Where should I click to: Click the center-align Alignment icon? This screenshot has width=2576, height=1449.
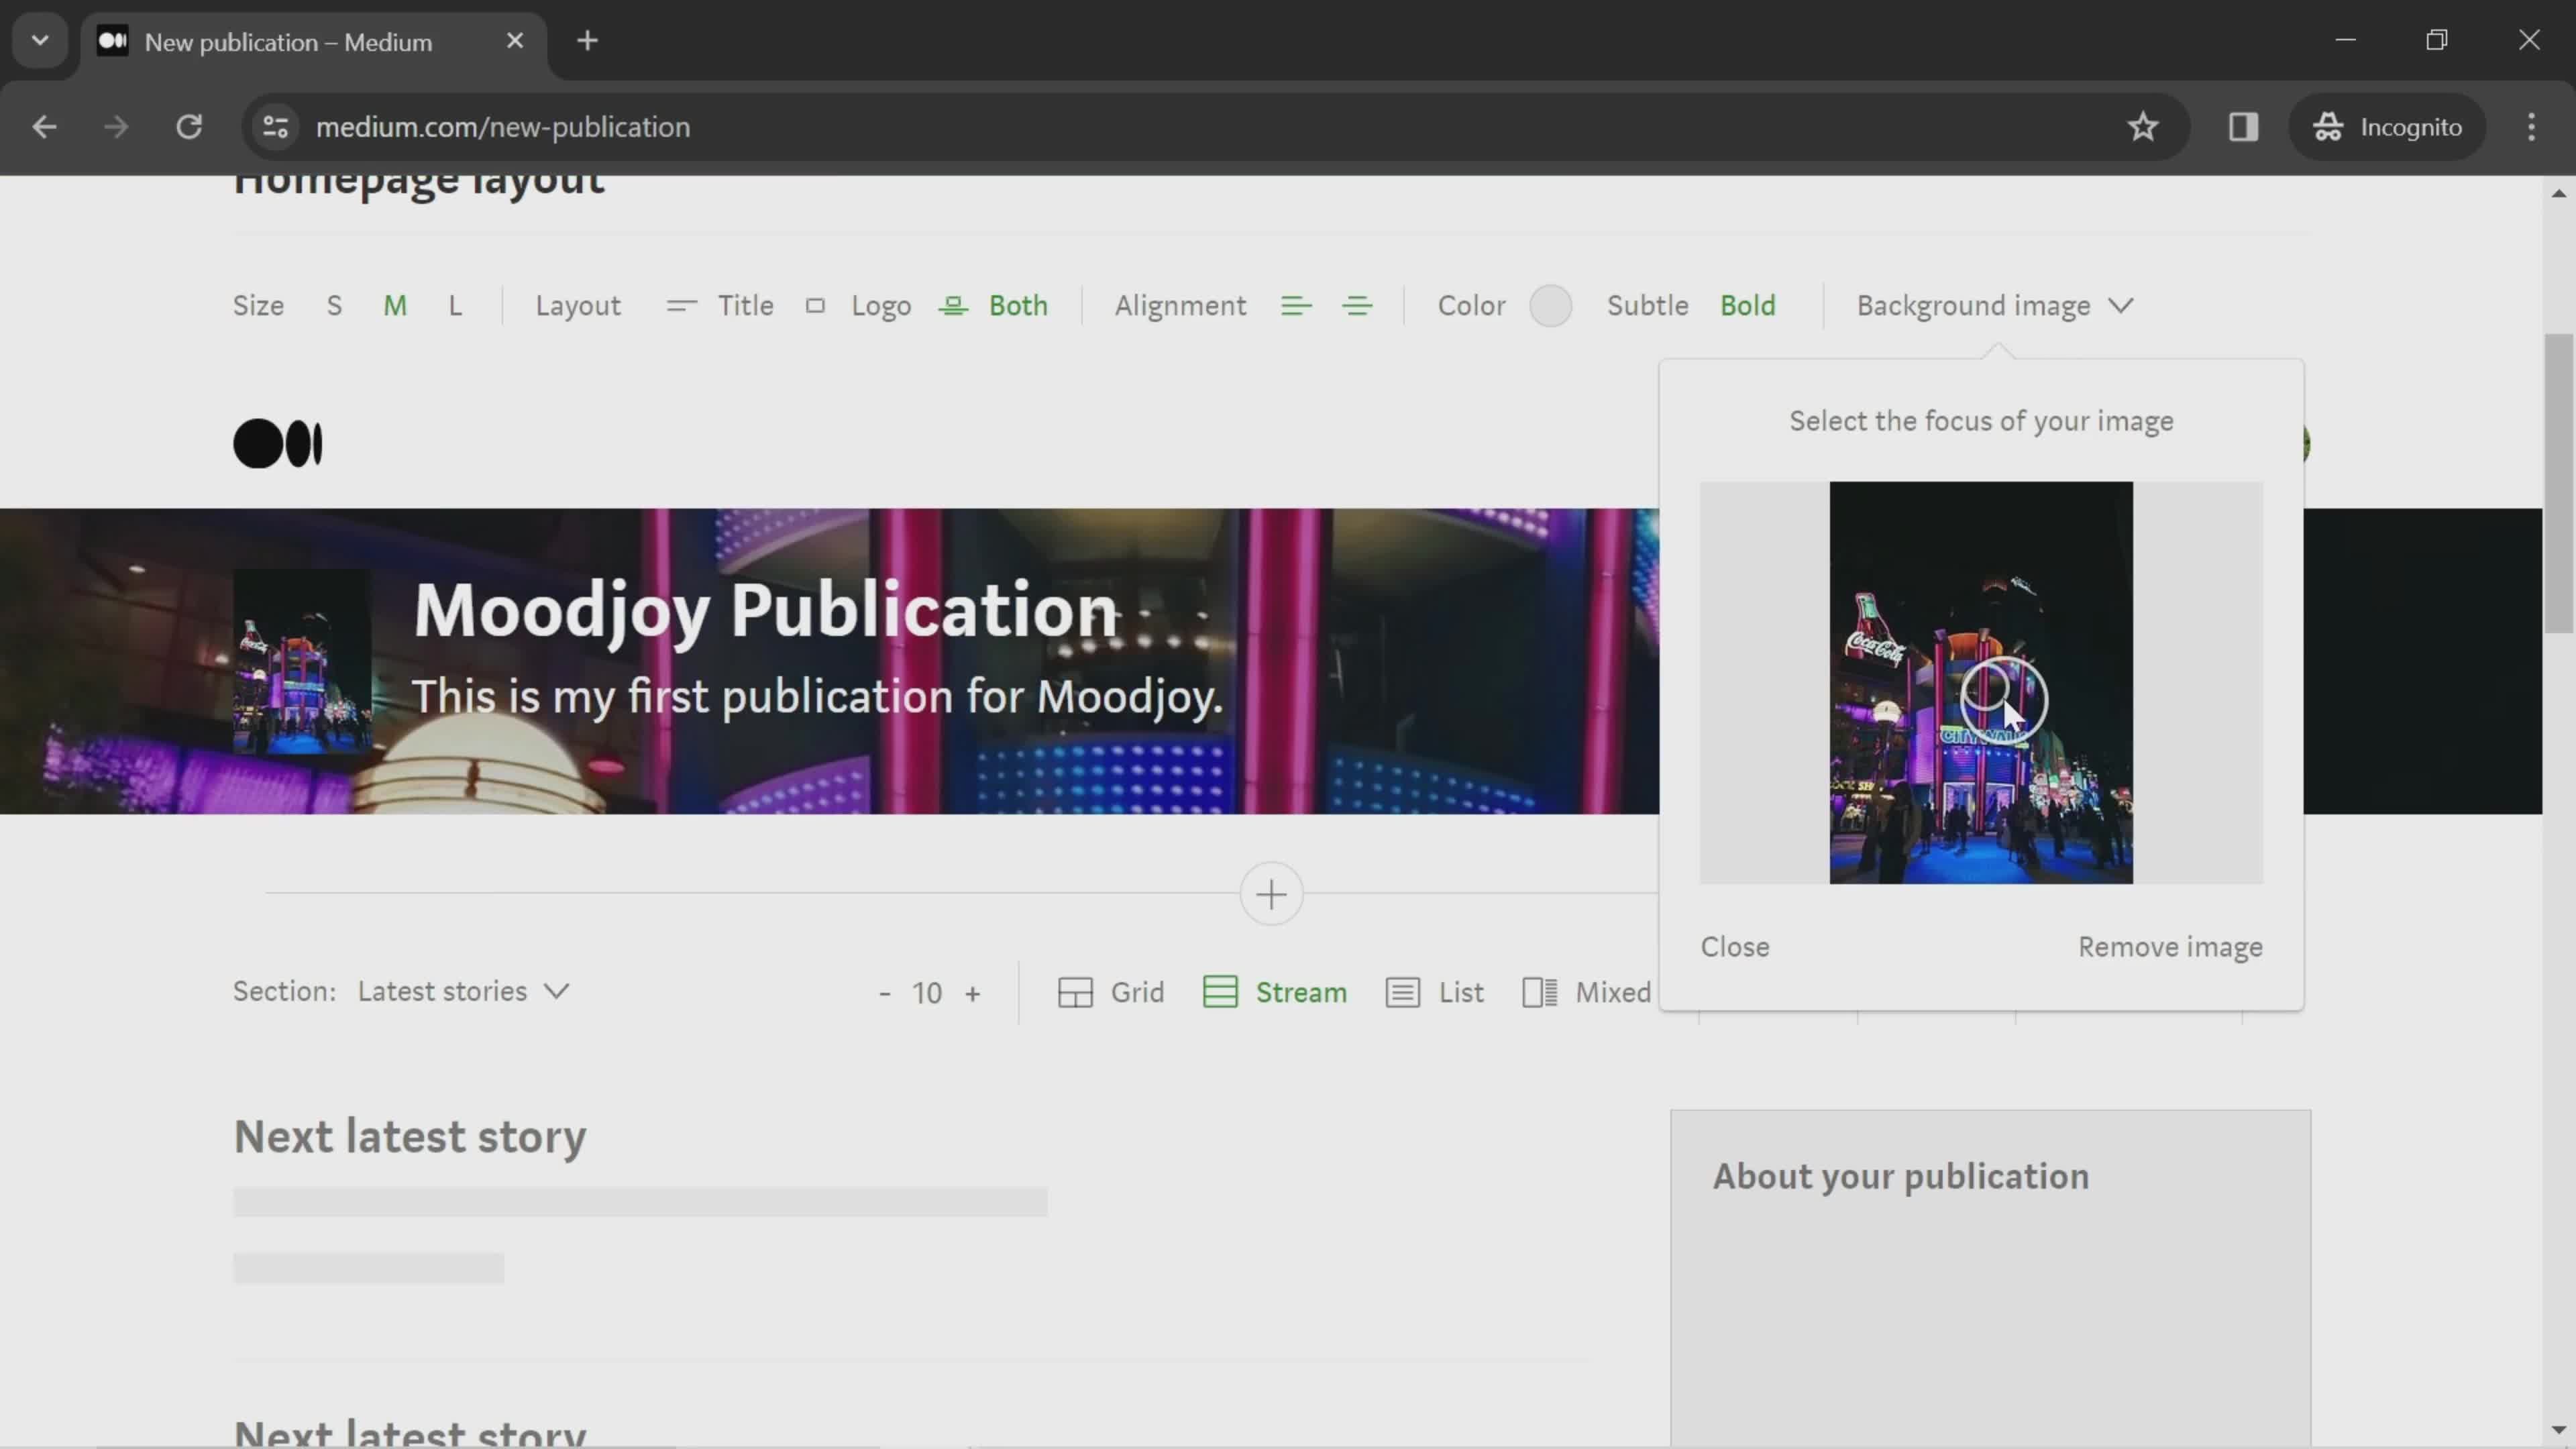pos(1358,305)
